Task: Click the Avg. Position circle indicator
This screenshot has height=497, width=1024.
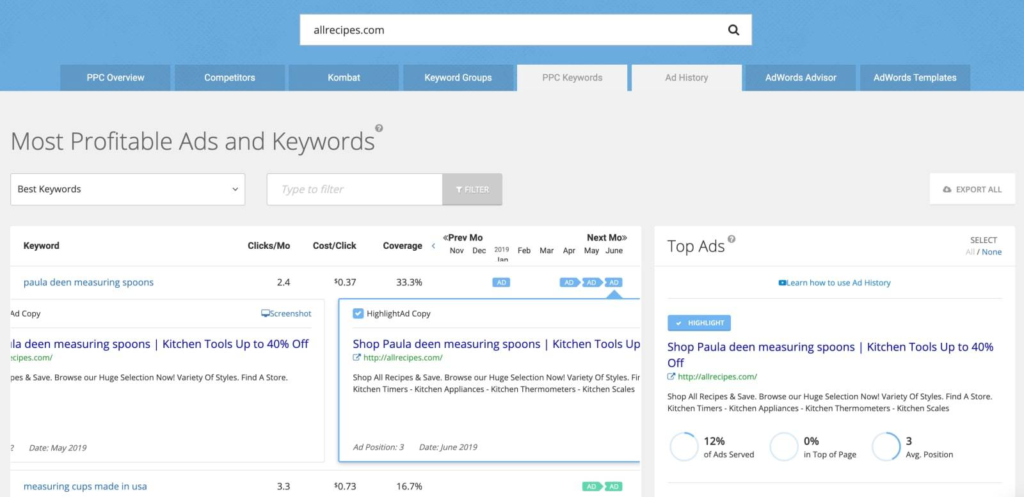Action: [886, 447]
